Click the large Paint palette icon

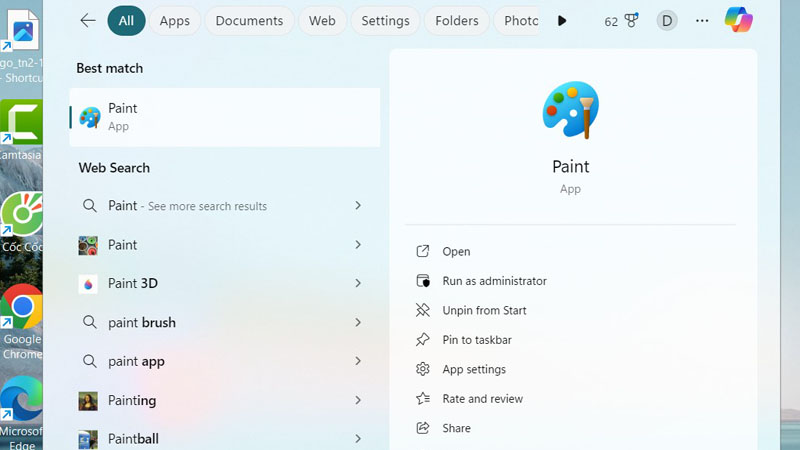point(570,110)
